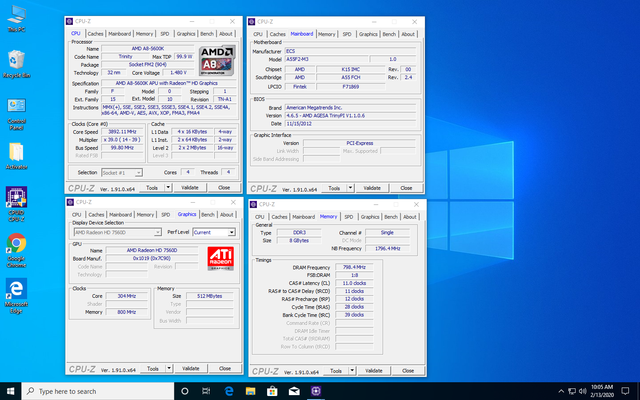Launch Microsoft Edge desktop shortcut

coord(16,296)
